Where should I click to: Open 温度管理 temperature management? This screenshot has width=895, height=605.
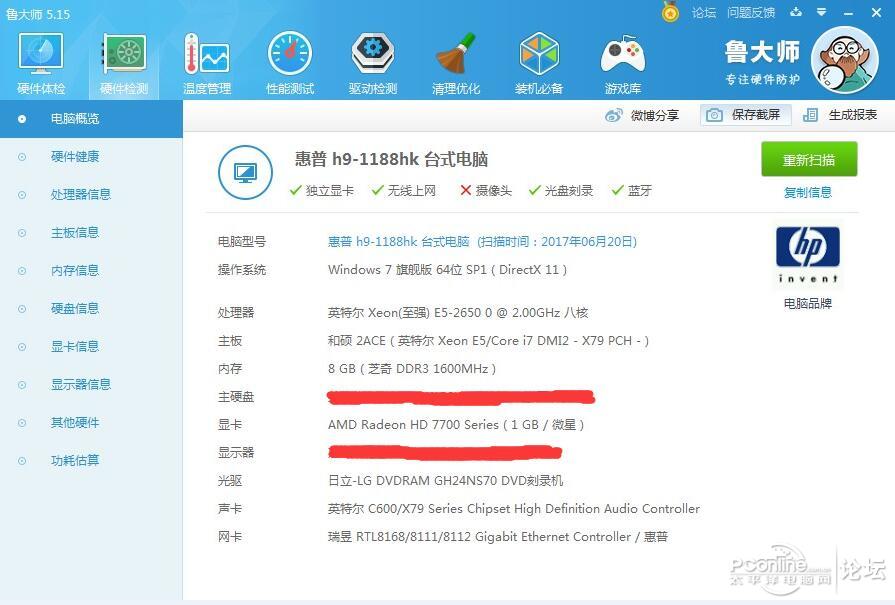[x=207, y=64]
